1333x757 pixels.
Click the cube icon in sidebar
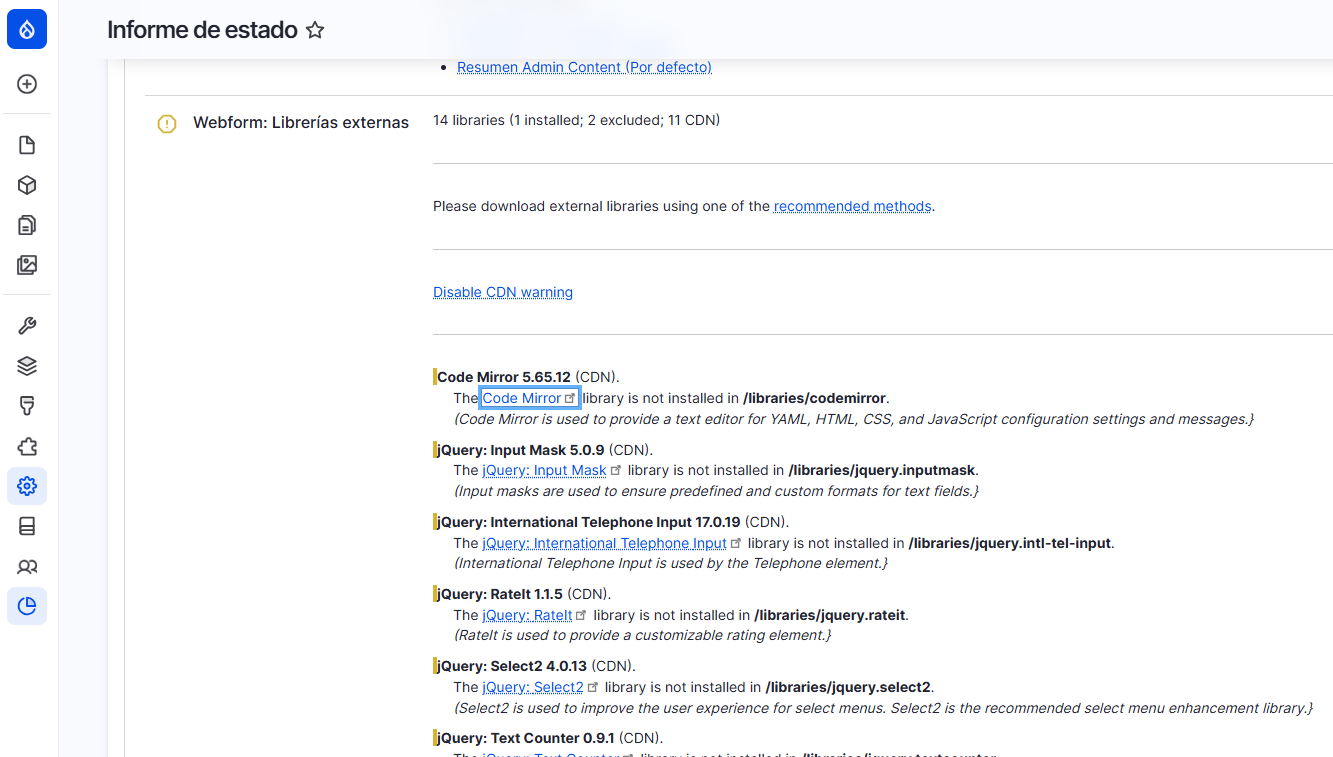[27, 185]
